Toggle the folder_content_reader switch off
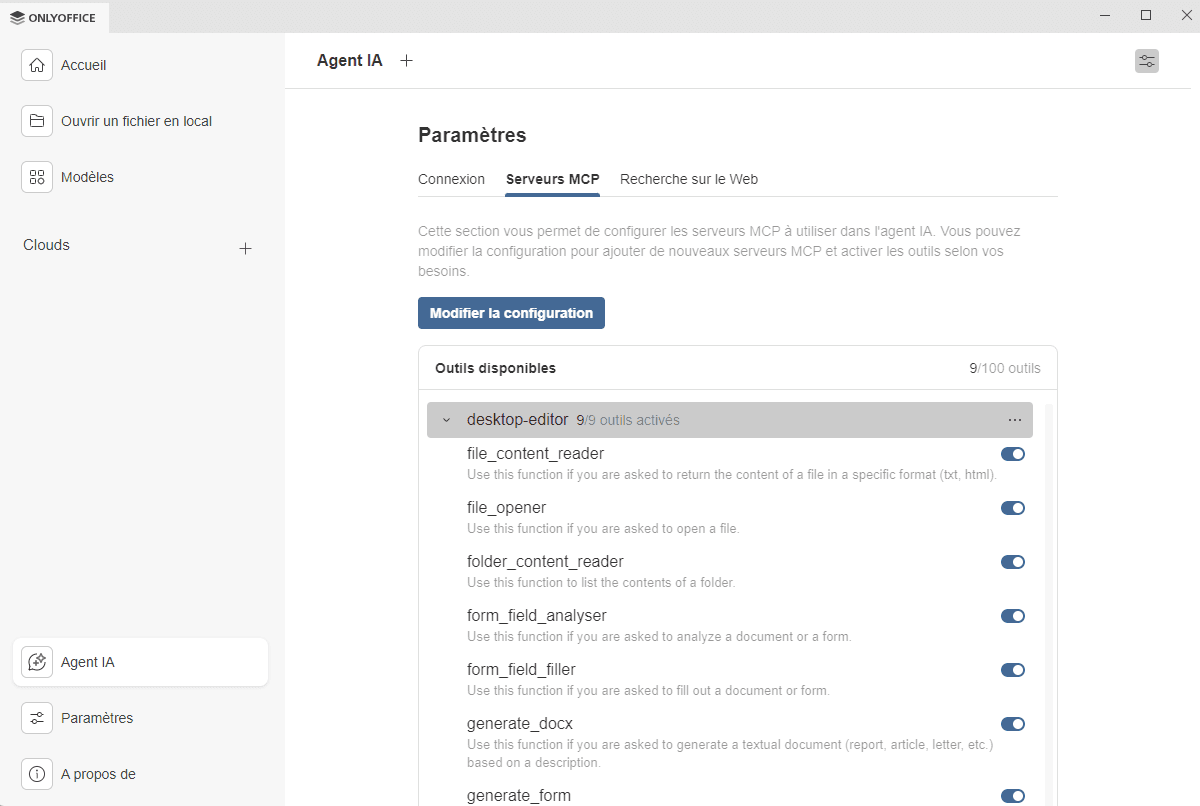 1013,562
